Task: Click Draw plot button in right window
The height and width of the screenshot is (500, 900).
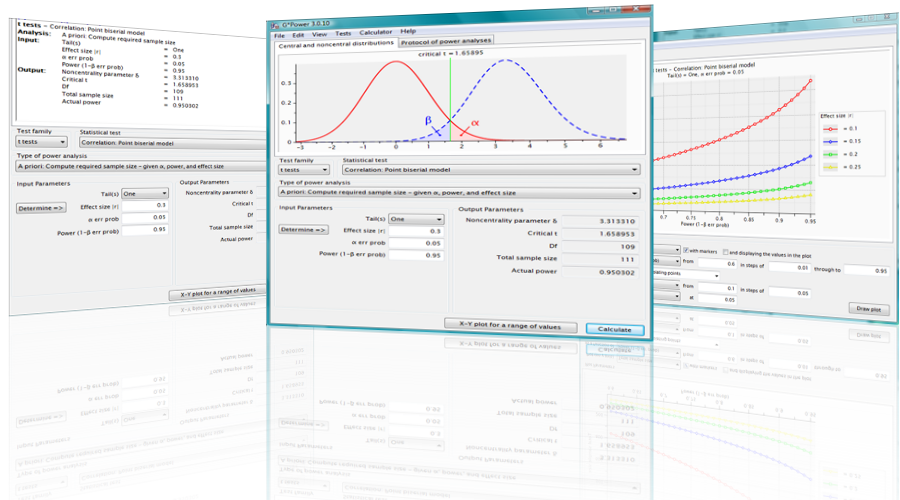Action: coord(868,309)
